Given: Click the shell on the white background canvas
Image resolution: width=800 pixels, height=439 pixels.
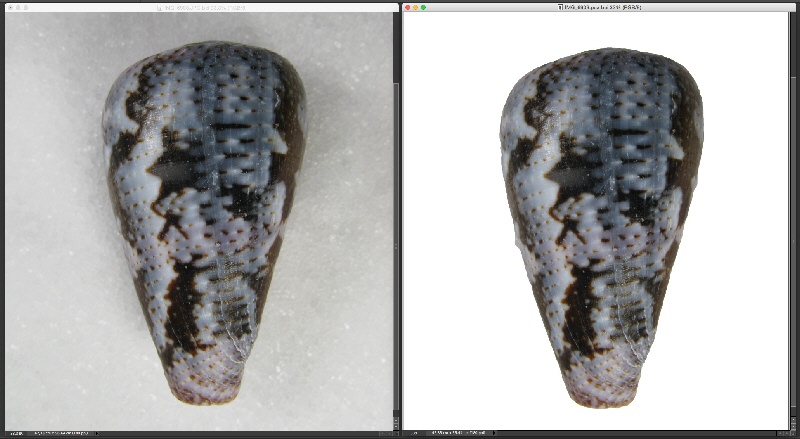Looking at the screenshot, I should click(x=600, y=220).
